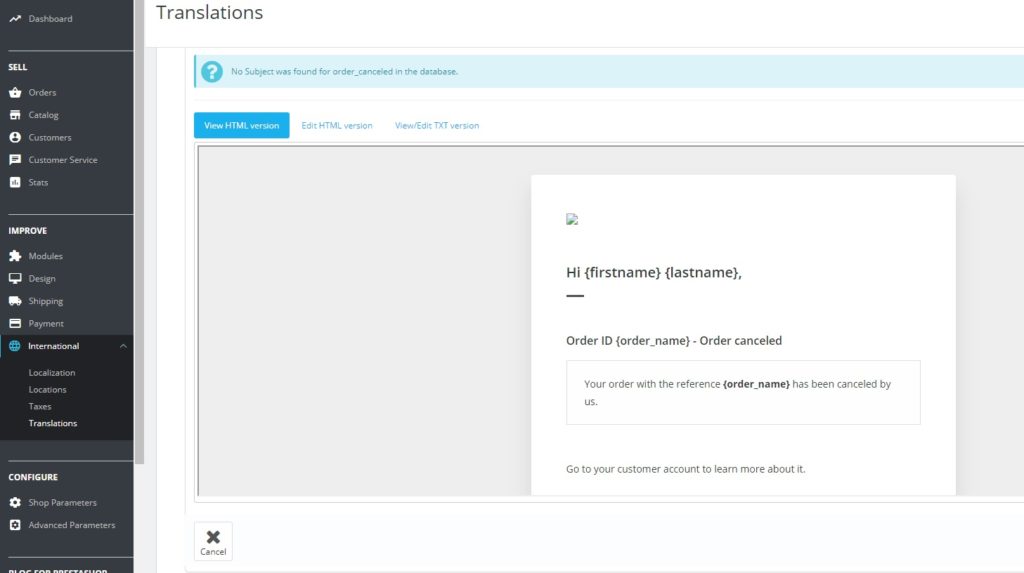Open the Payment menu
This screenshot has height=573, width=1024.
(46, 323)
